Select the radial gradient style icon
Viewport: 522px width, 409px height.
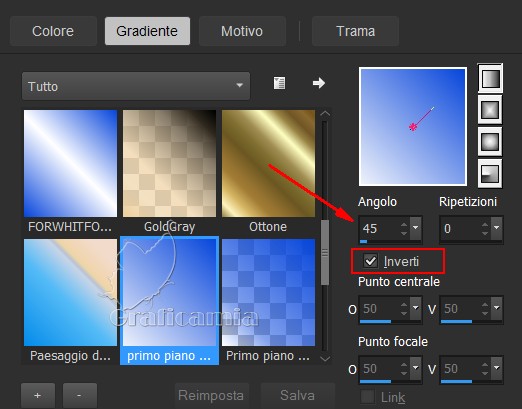point(490,174)
